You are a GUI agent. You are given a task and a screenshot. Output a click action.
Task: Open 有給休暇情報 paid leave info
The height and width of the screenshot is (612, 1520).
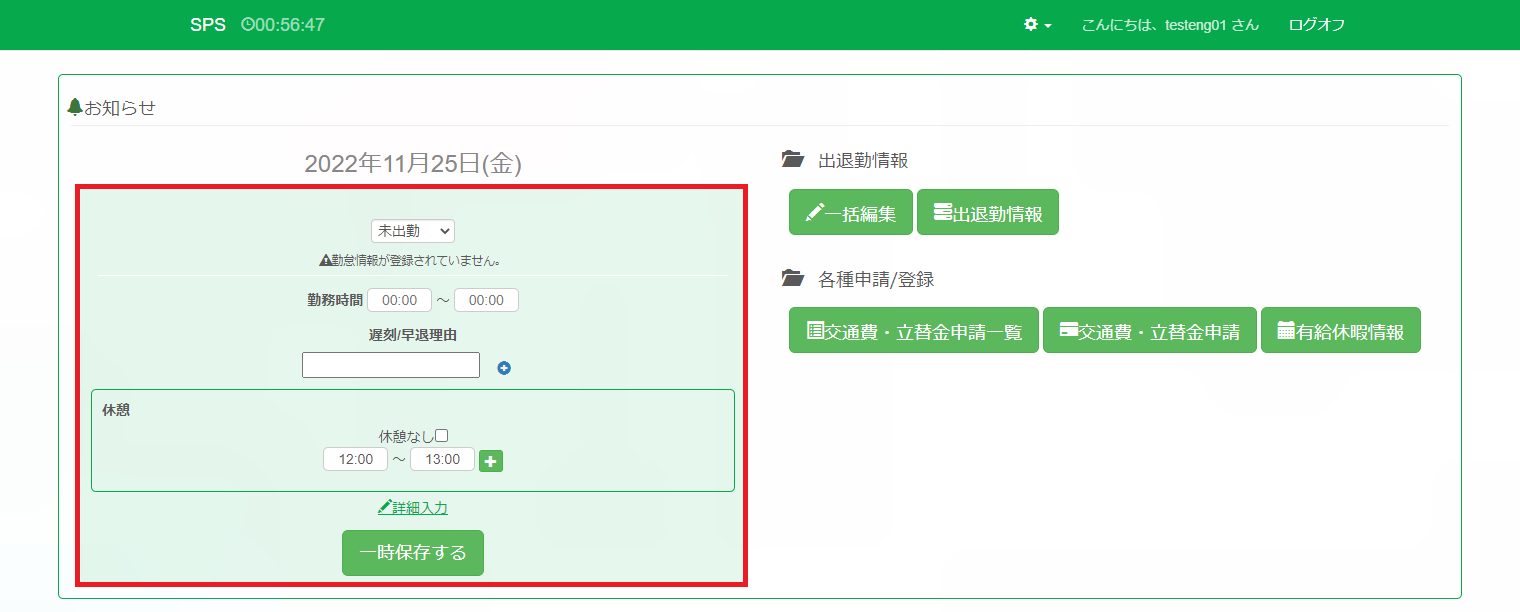click(1340, 330)
